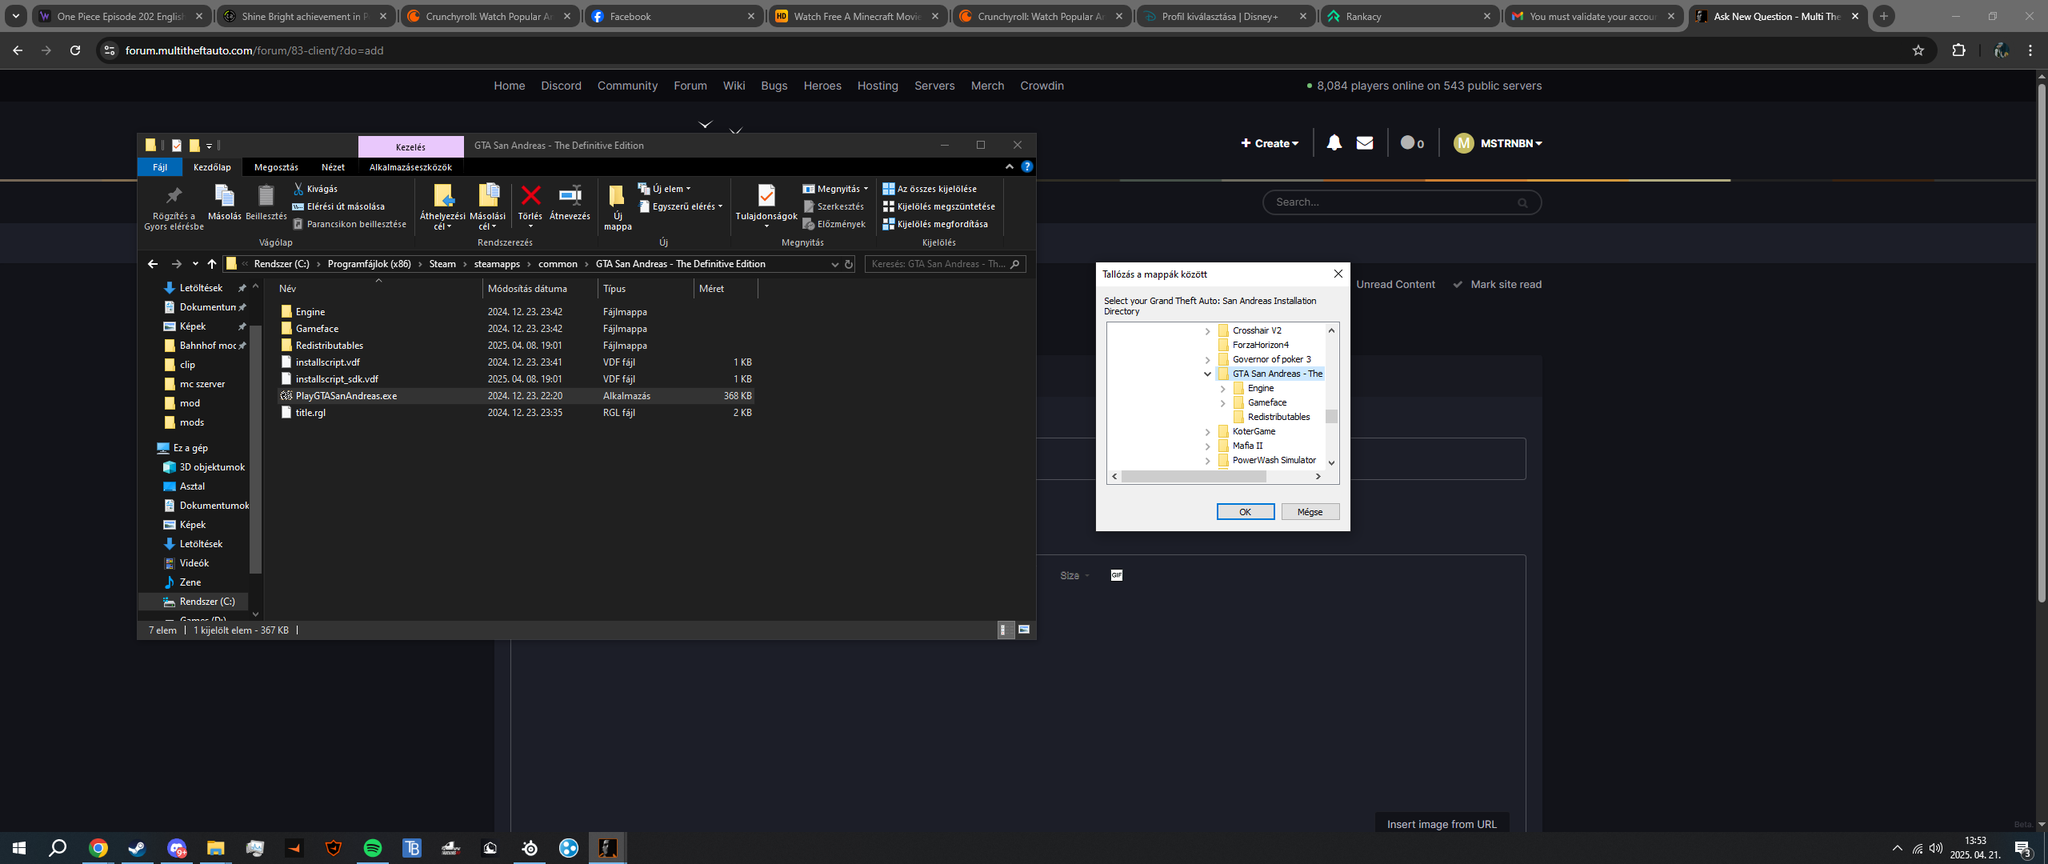Click Kijelölés megfordítása invert selection
2048x864 pixels.
(935, 224)
